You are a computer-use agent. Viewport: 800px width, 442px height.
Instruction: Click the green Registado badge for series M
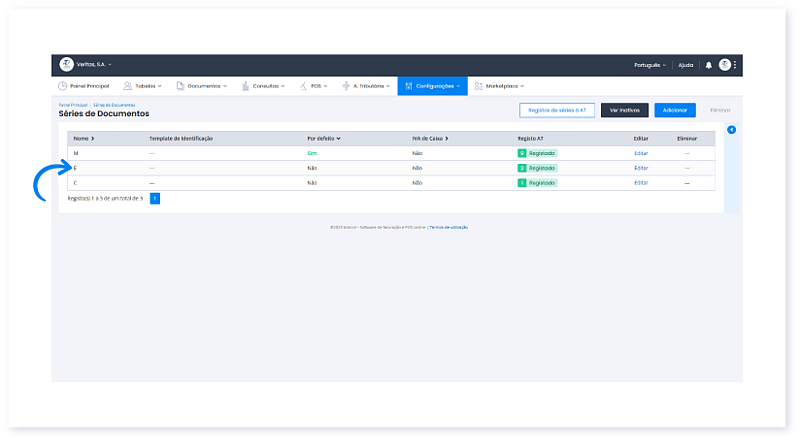point(537,153)
